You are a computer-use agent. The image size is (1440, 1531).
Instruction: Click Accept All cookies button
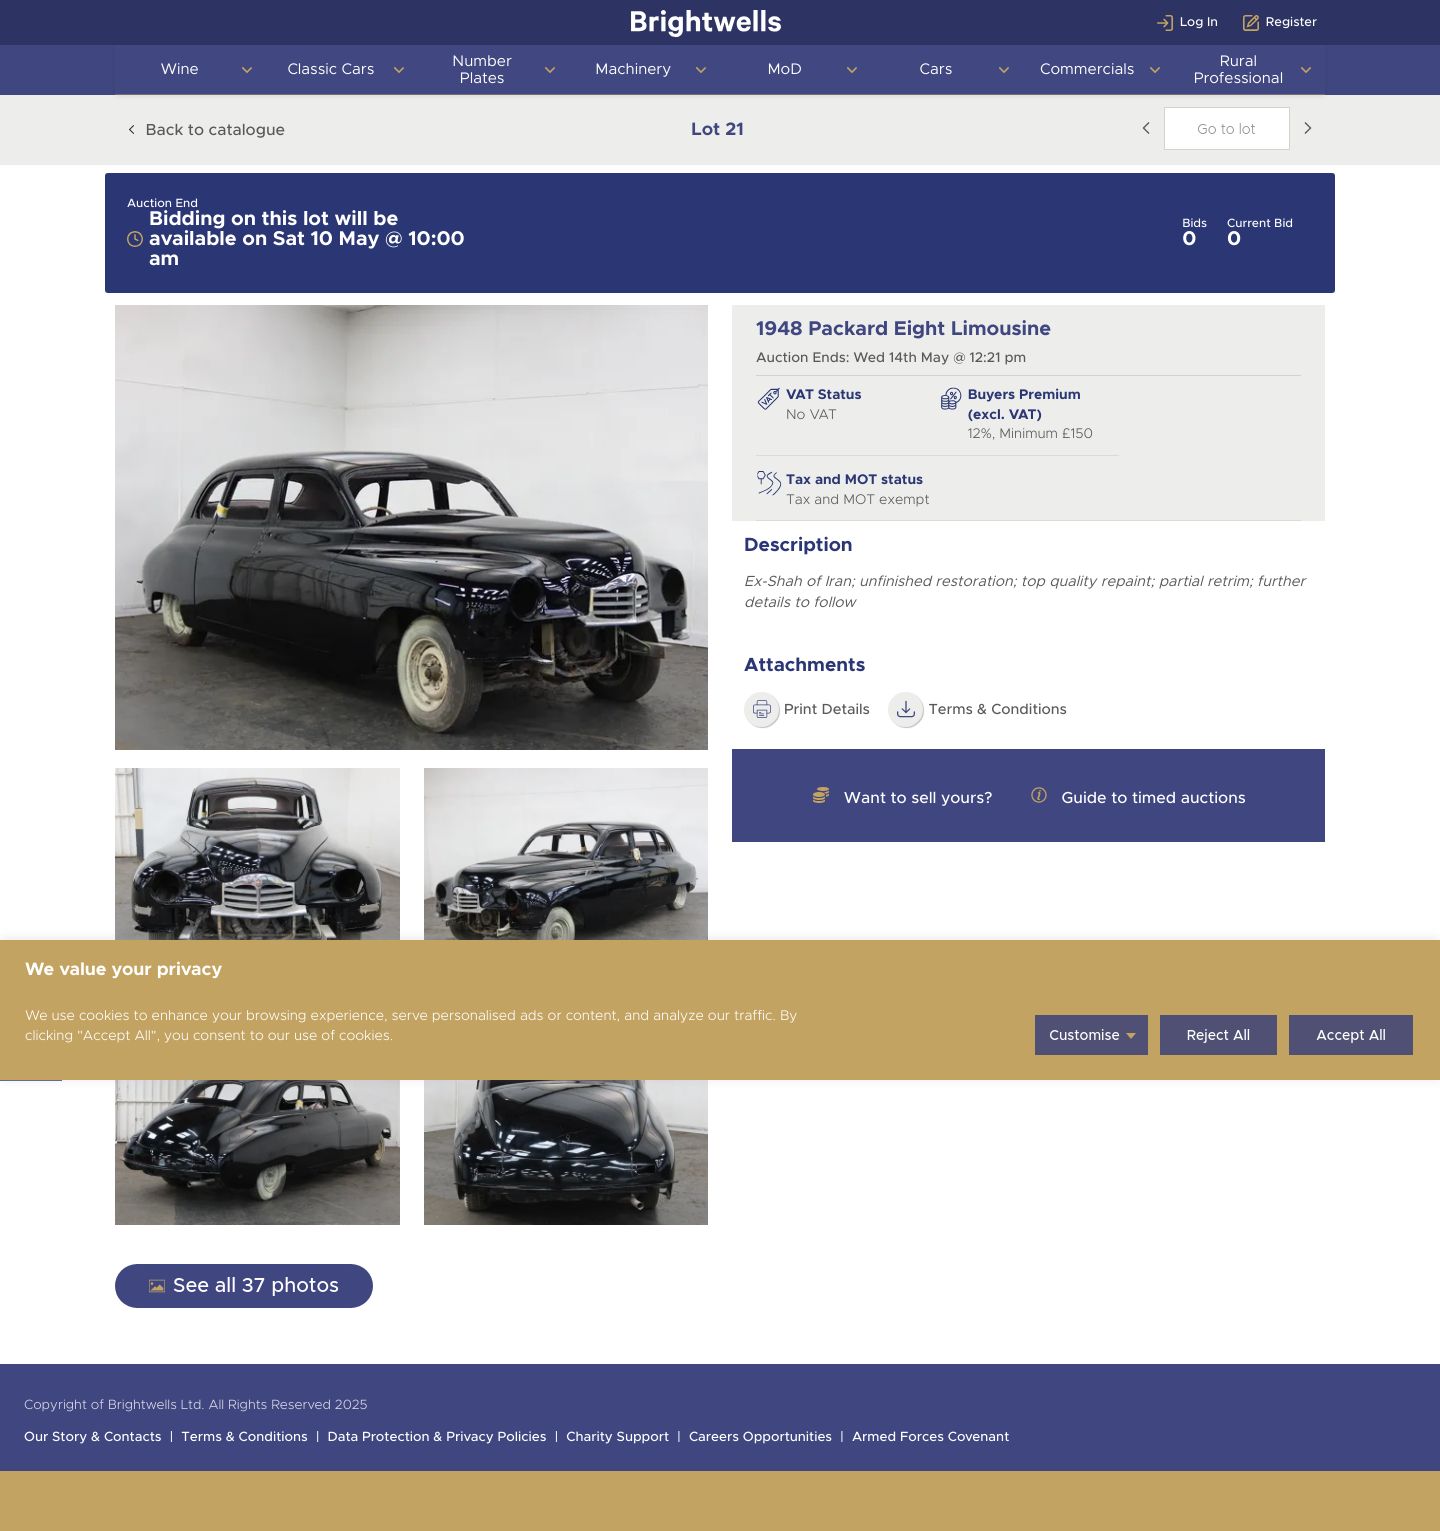click(x=1351, y=1035)
